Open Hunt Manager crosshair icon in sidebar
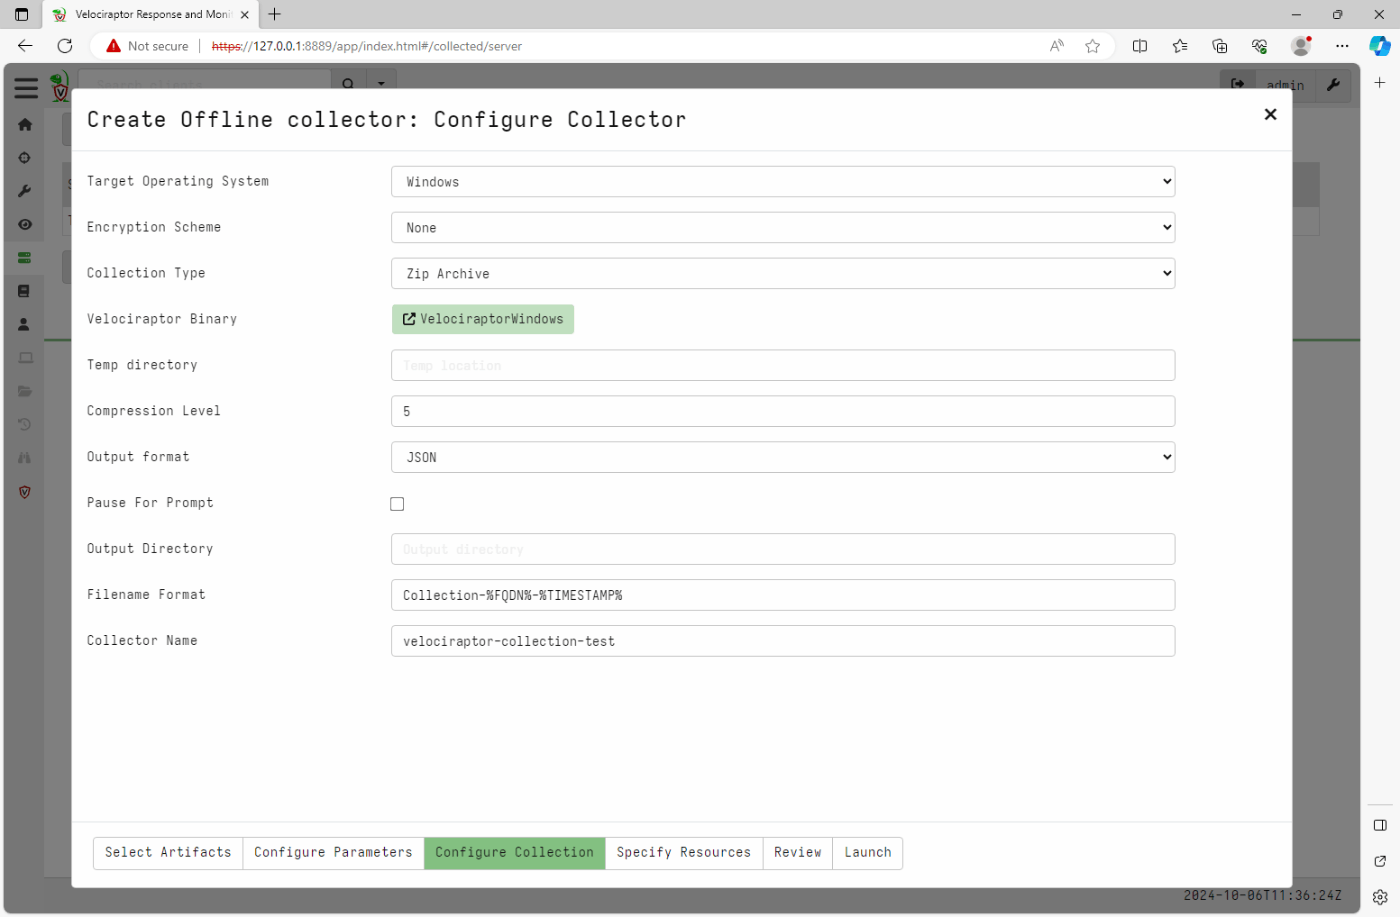 pos(25,158)
